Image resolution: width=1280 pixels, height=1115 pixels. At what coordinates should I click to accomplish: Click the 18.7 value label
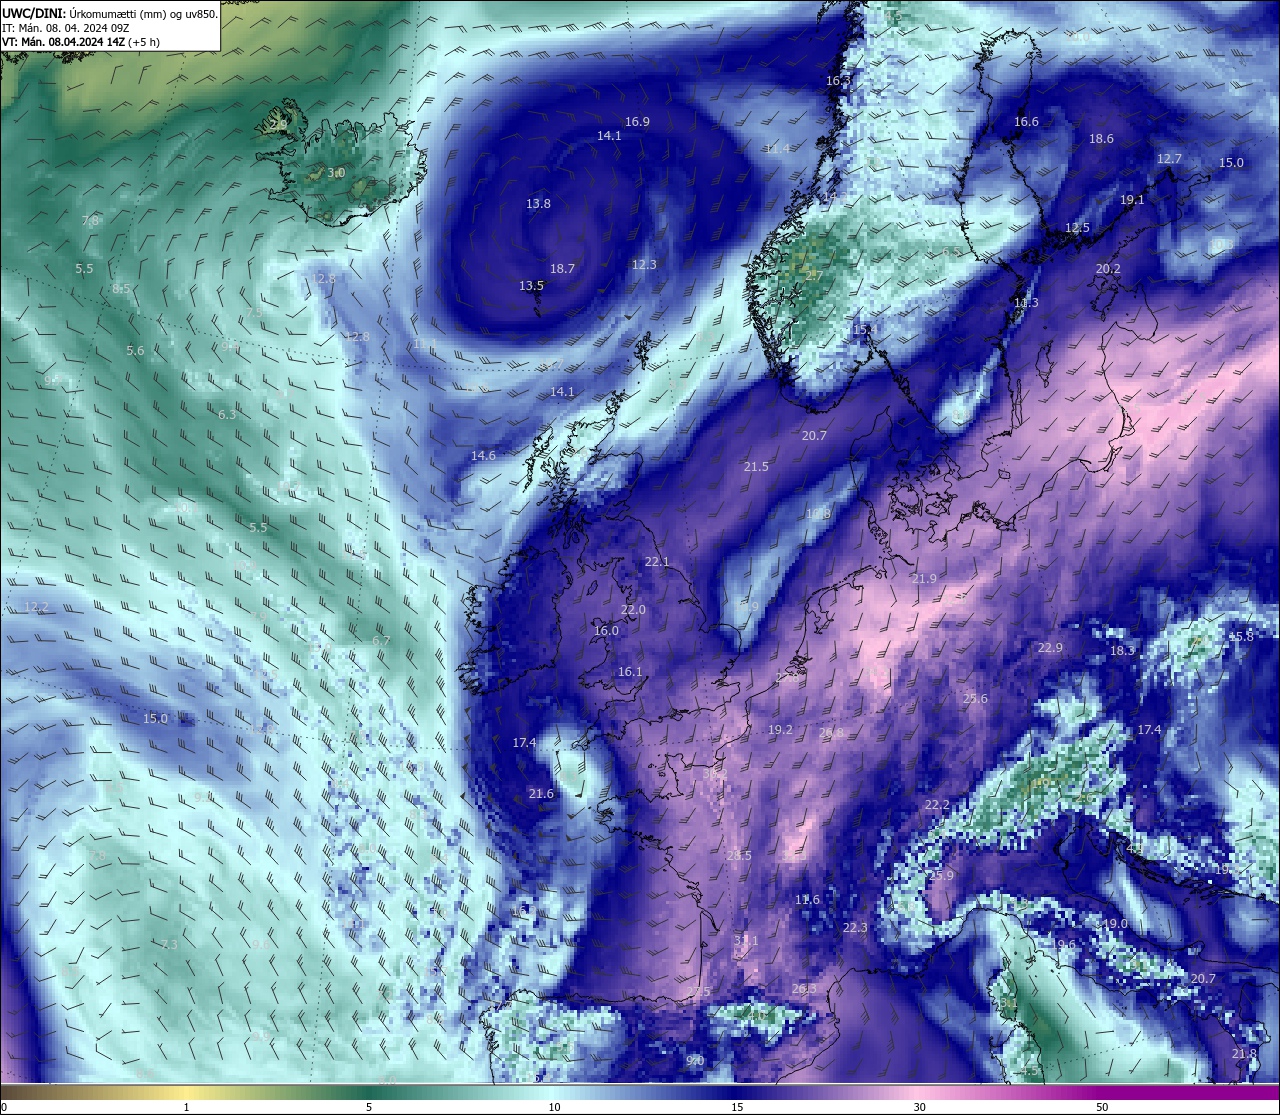coord(562,269)
